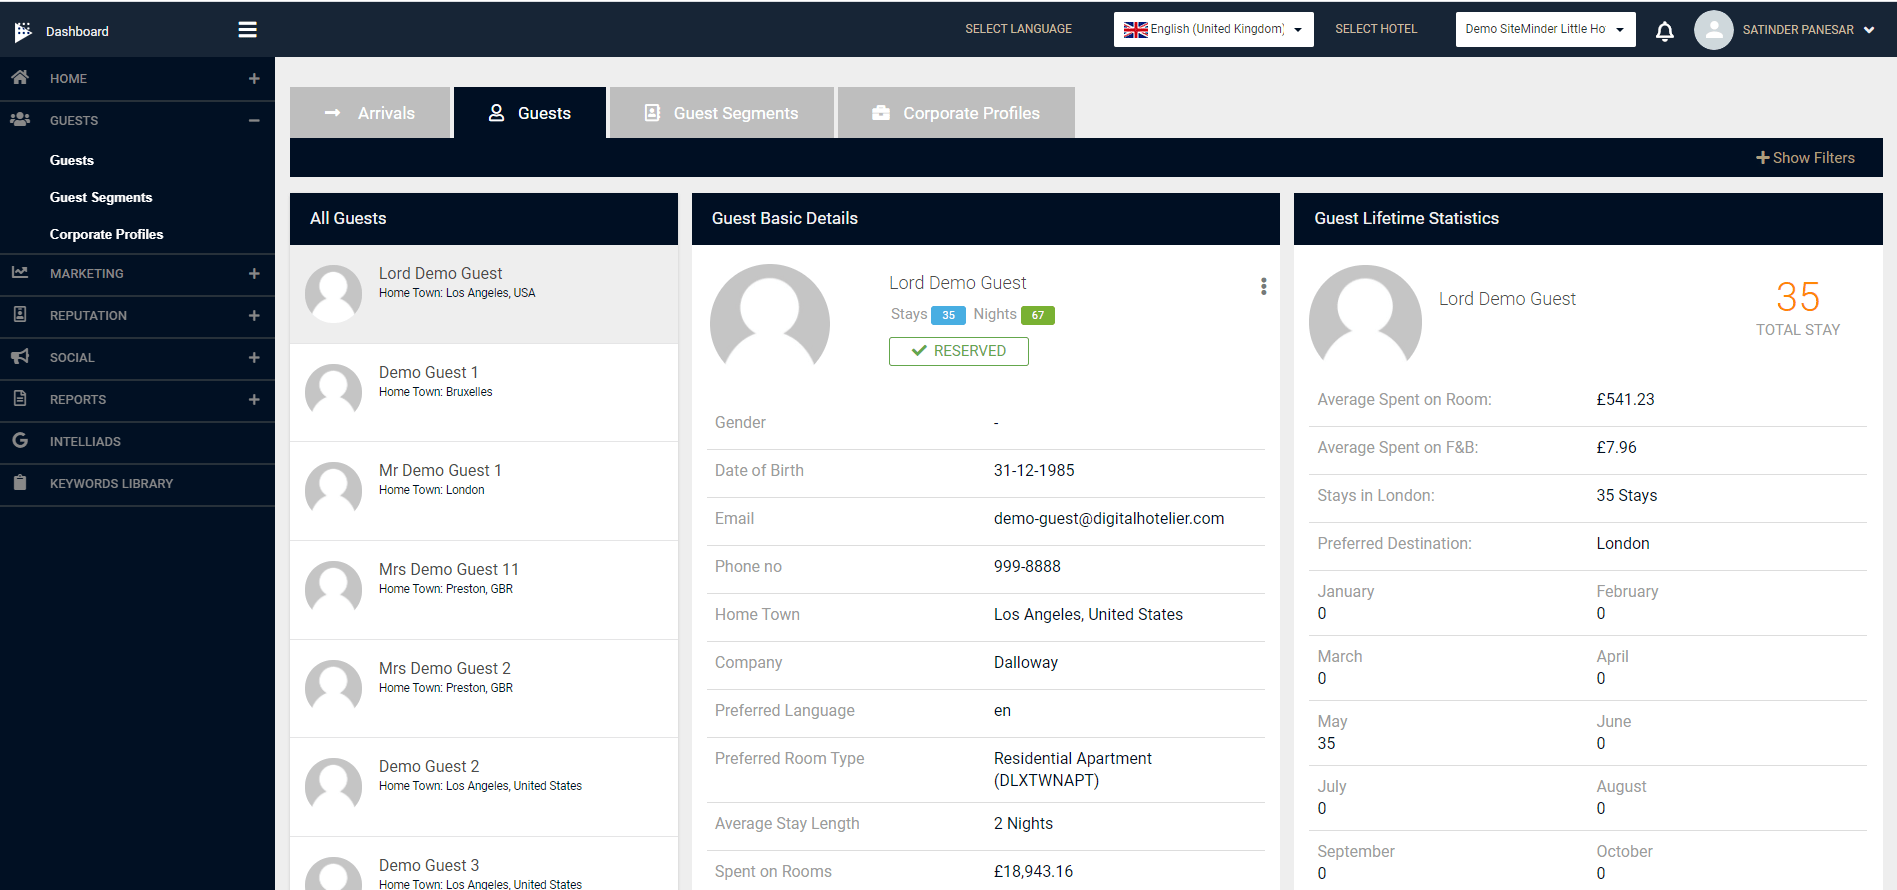Click the email demo-guest@digitalhotelier.com

[x=1108, y=518]
